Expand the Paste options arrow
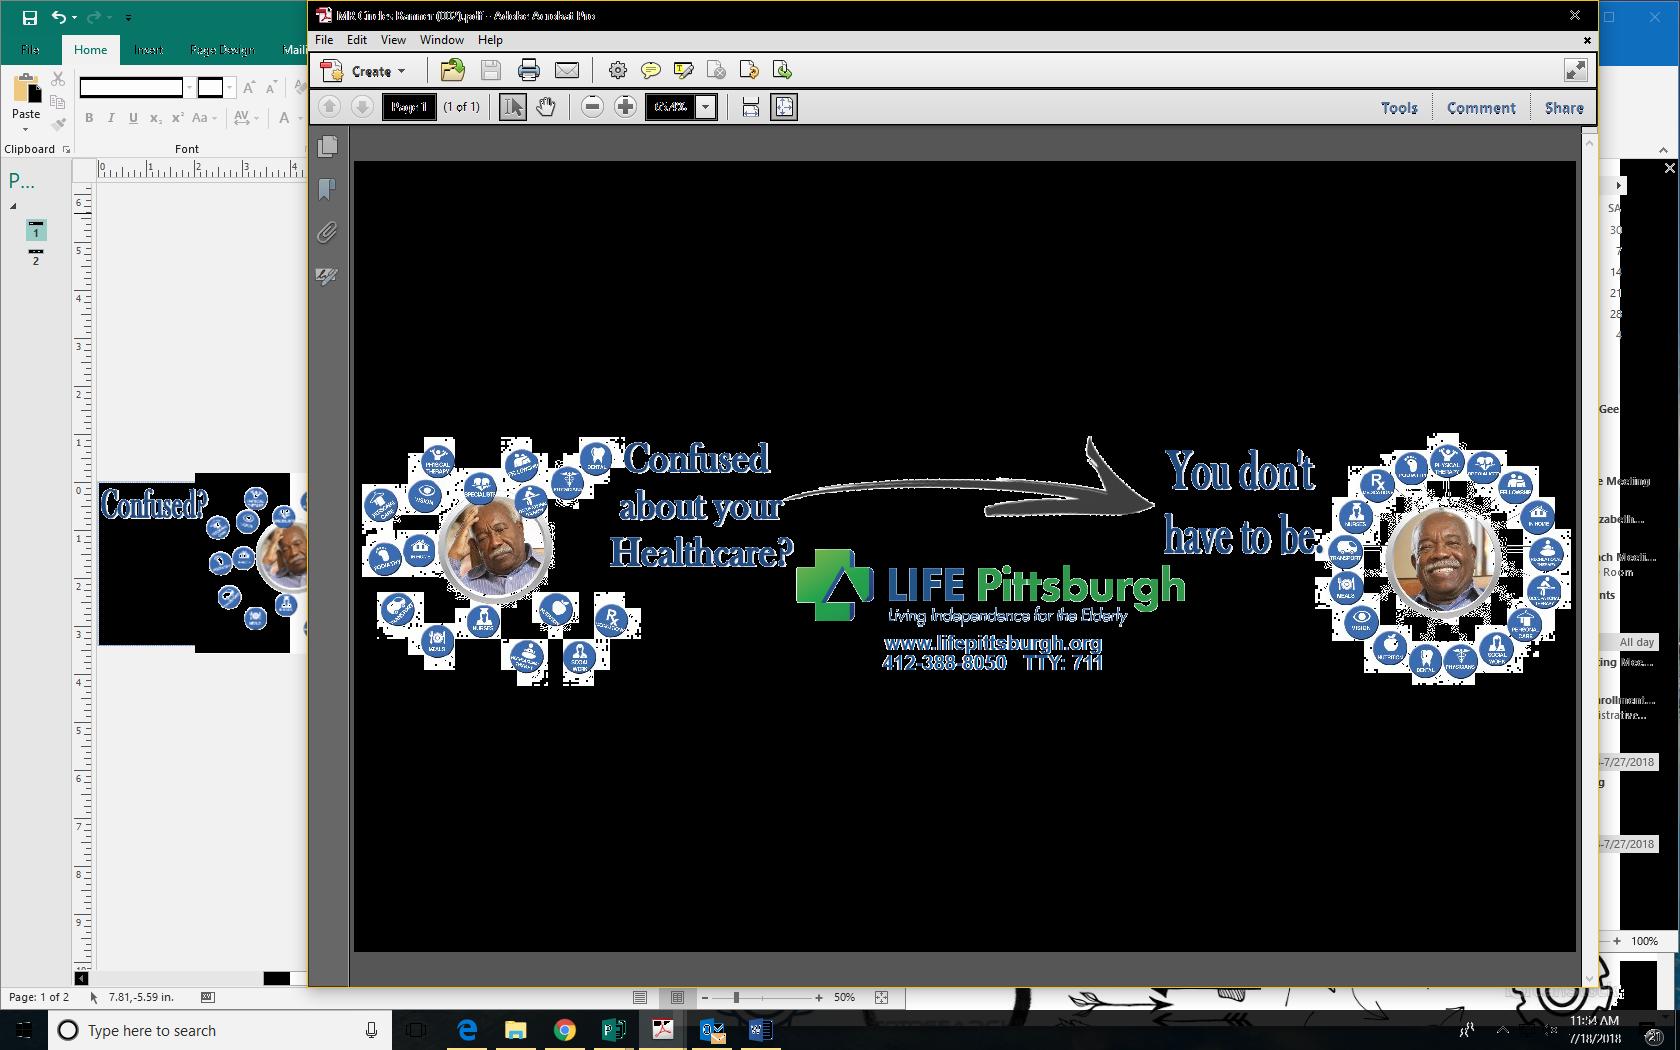Viewport: 1680px width, 1050px height. (26, 128)
